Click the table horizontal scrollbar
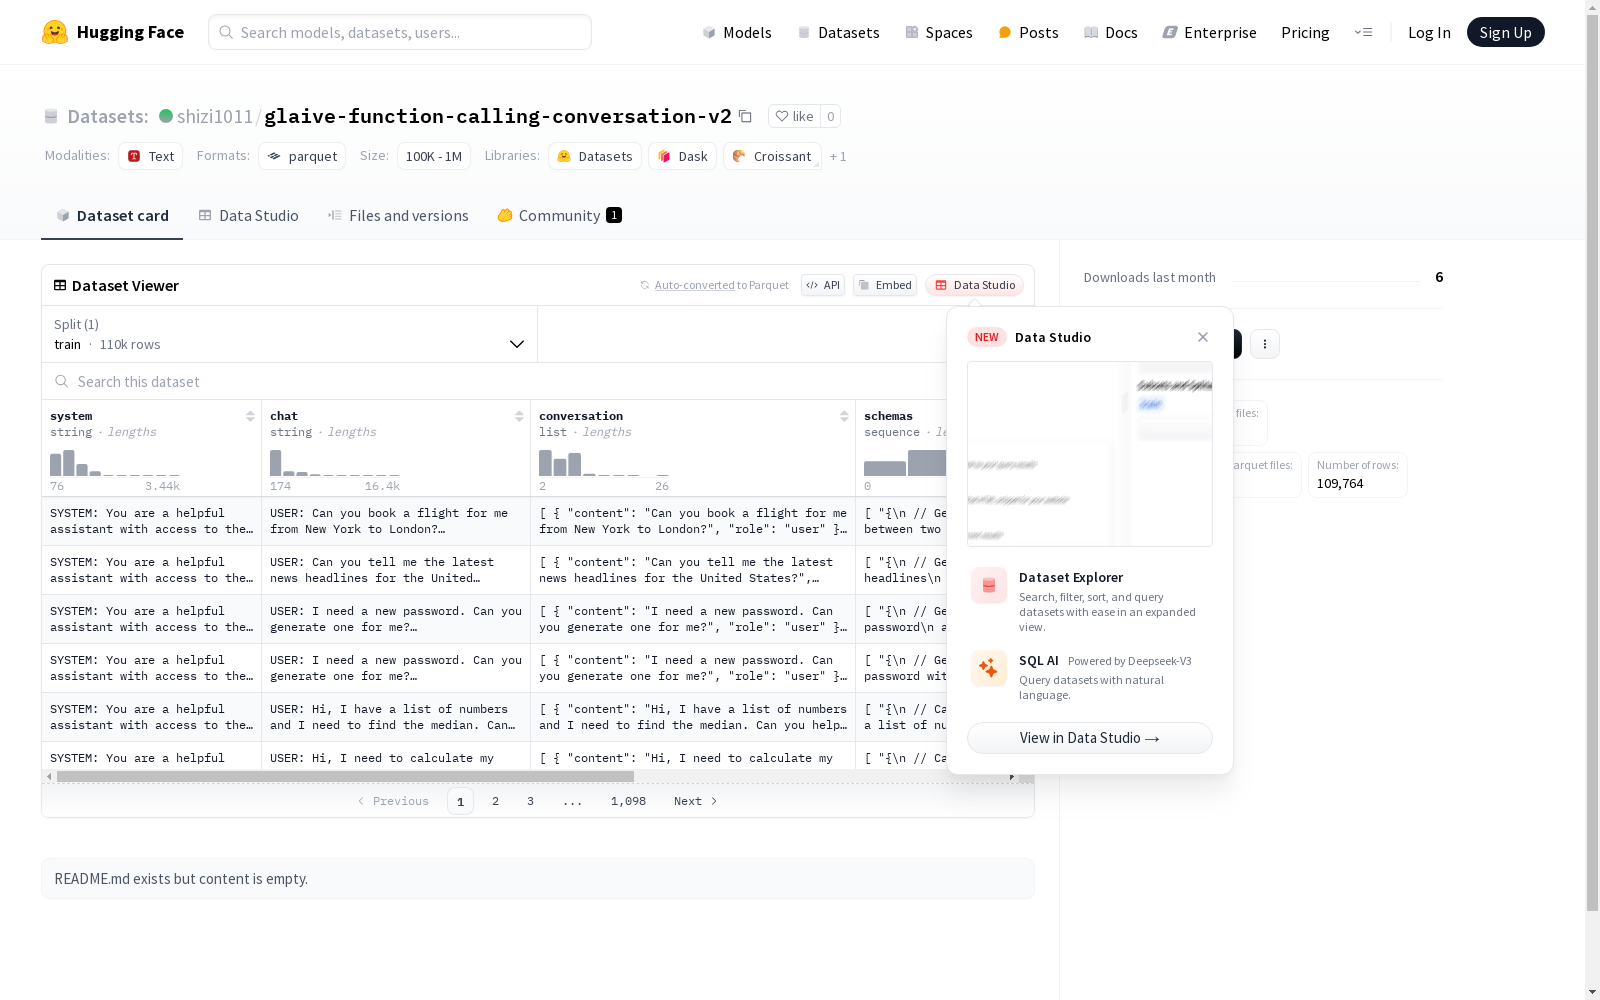The image size is (1600, 1000). coord(345,776)
